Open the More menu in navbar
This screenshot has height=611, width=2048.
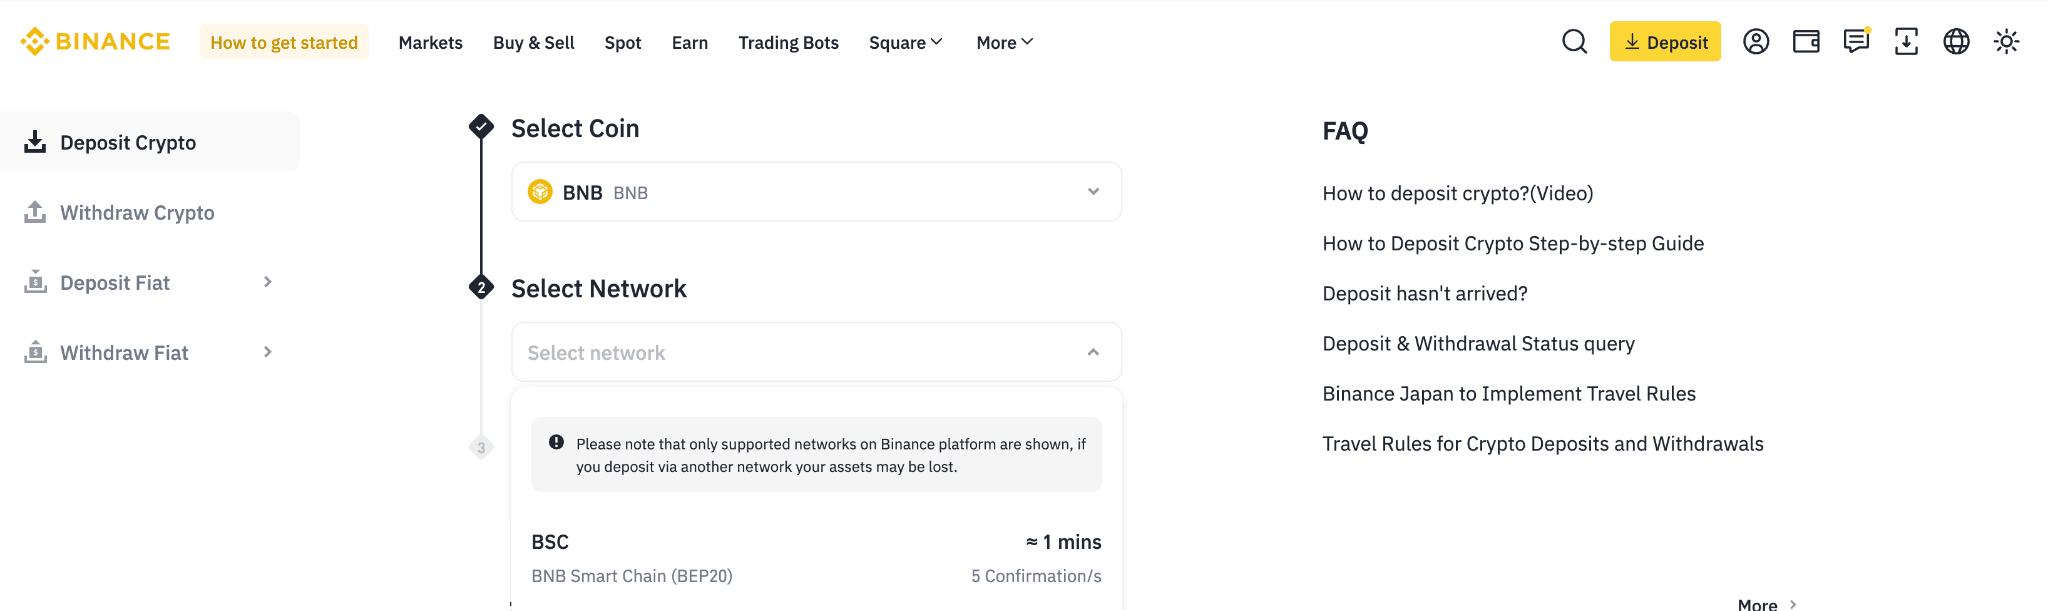coord(1004,43)
